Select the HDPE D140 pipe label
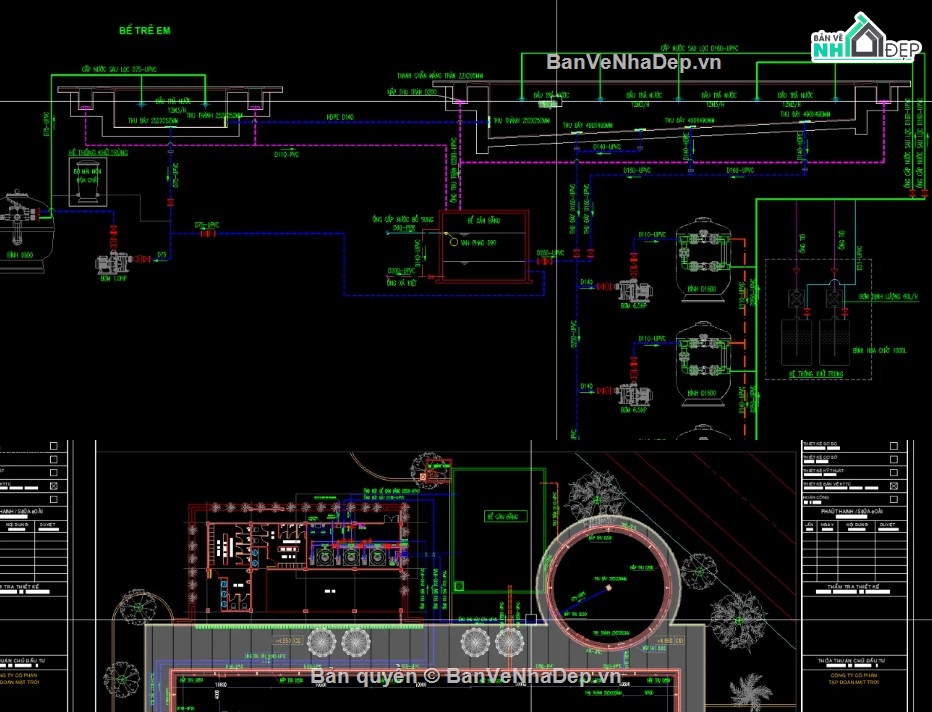 [340, 117]
